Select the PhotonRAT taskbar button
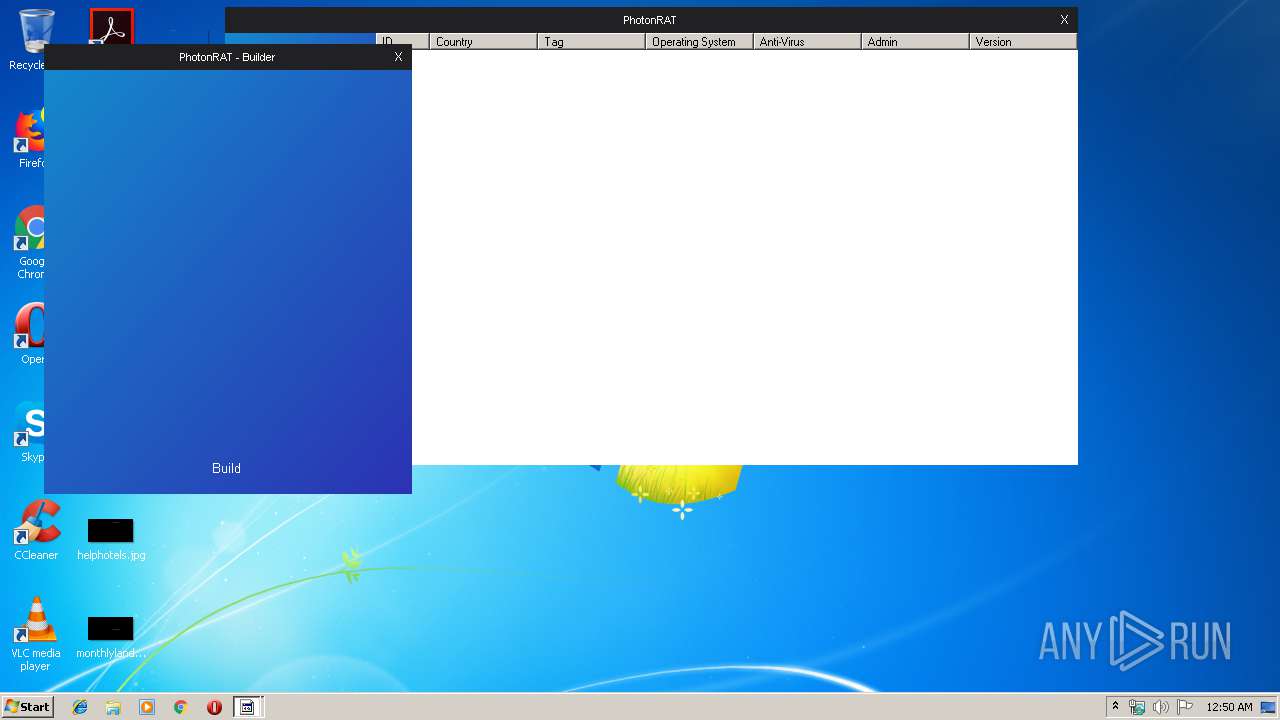The width and height of the screenshot is (1280, 720). click(x=247, y=707)
